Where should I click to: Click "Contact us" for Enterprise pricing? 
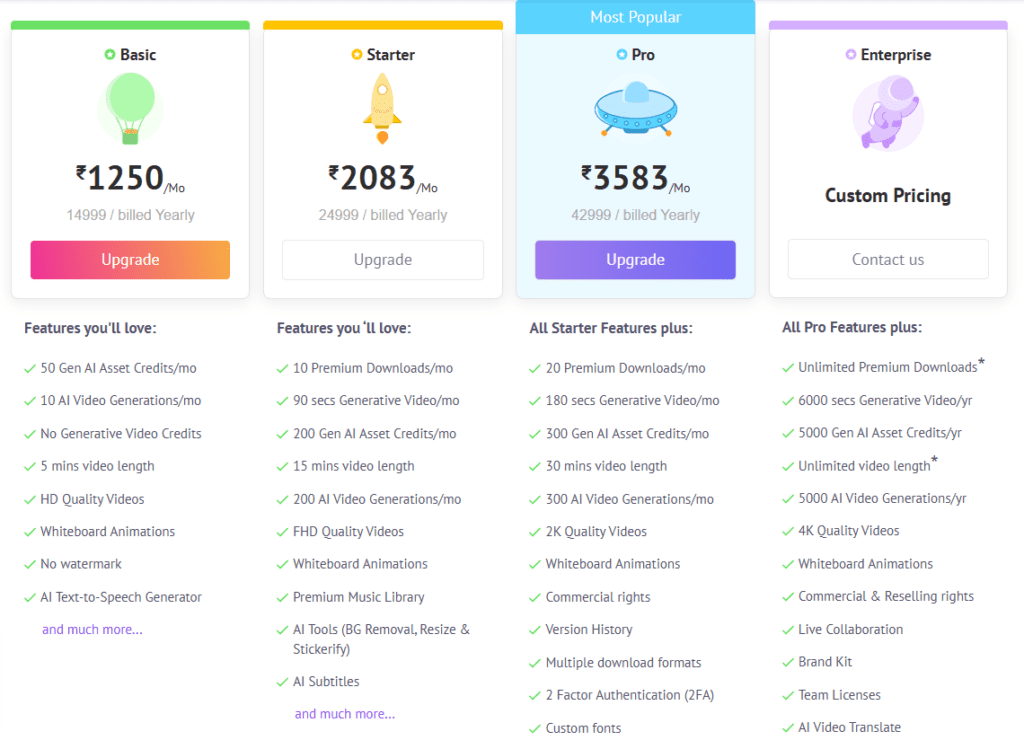click(887, 259)
